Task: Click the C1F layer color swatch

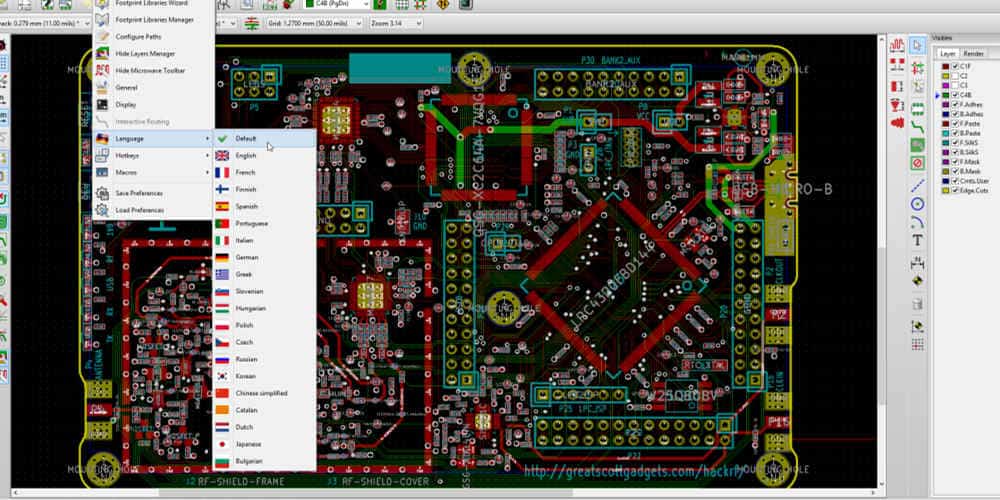Action: (946, 66)
